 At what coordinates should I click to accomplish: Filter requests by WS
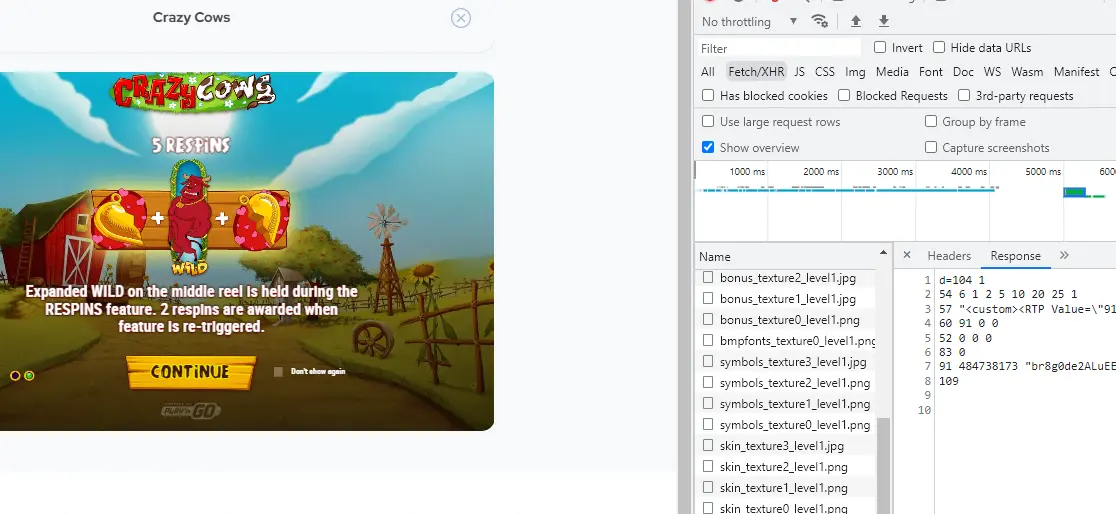[992, 72]
